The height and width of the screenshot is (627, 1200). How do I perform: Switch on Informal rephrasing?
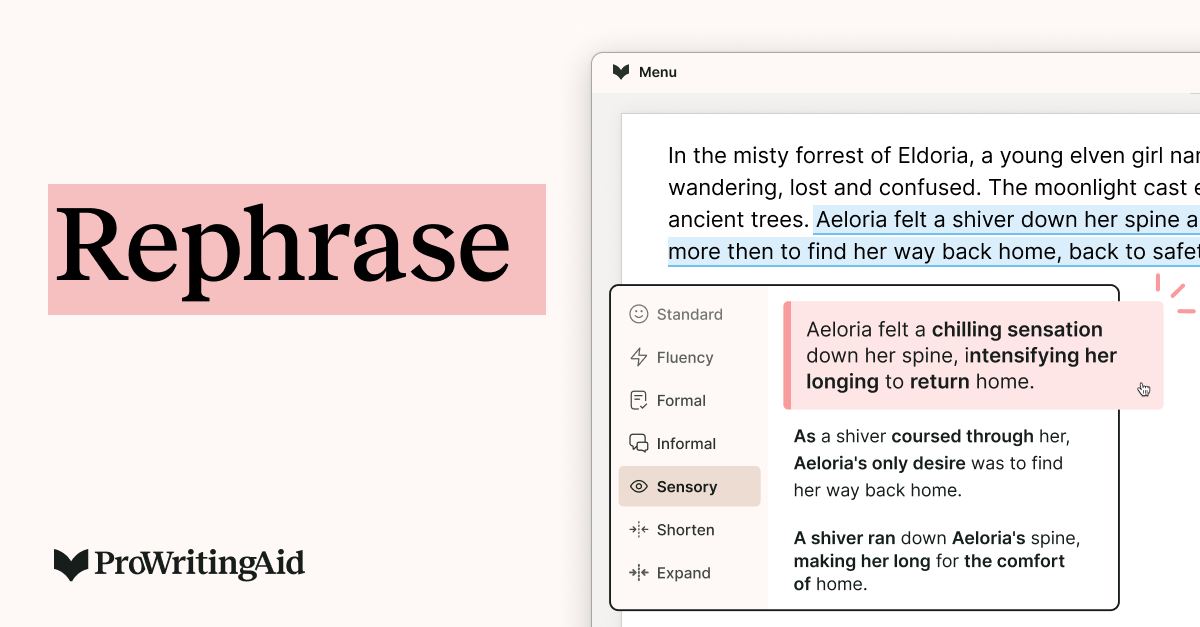tap(686, 443)
